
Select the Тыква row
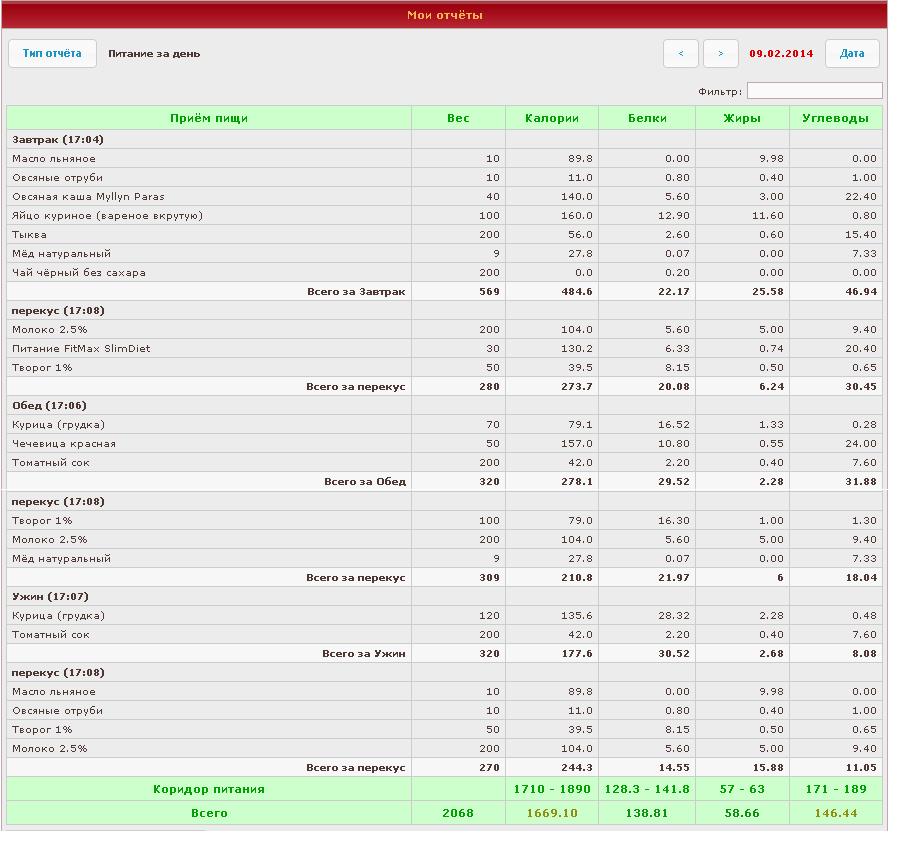[444, 235]
